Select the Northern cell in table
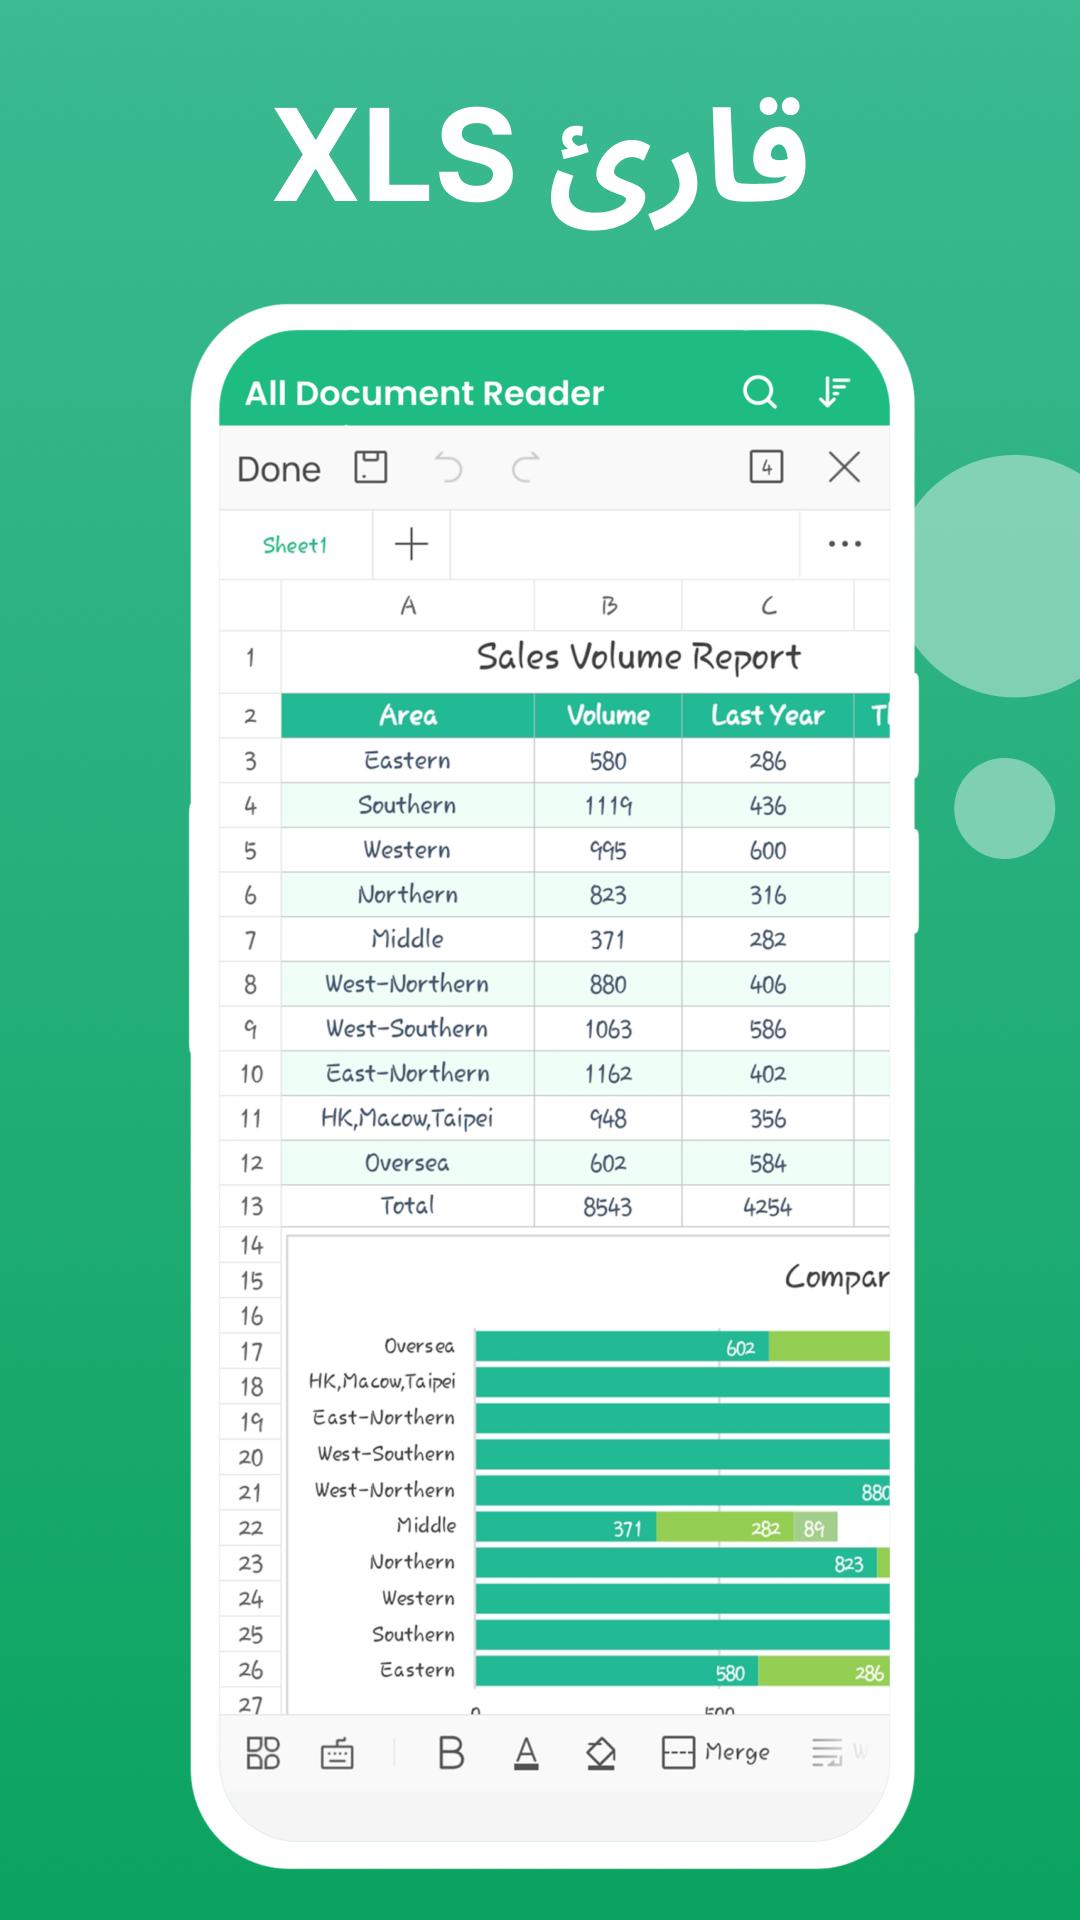1080x1920 pixels. tap(408, 895)
